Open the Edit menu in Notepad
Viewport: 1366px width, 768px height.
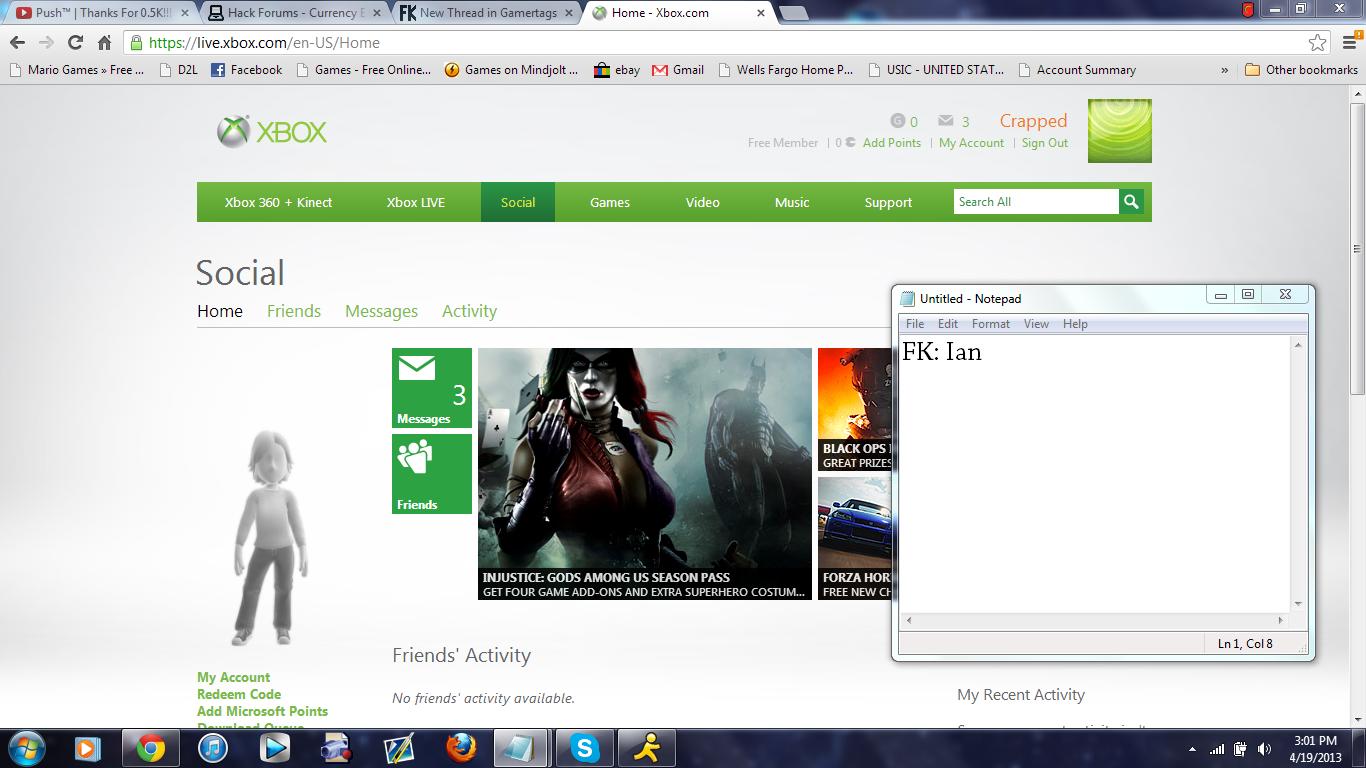[948, 324]
